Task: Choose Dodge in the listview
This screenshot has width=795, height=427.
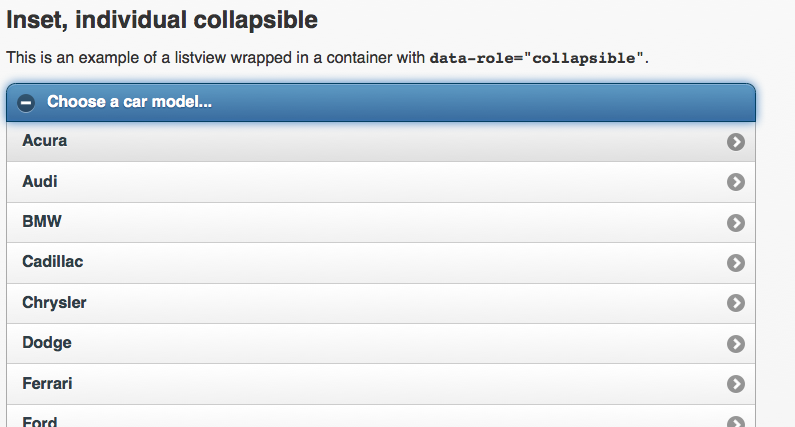Action: click(x=381, y=343)
